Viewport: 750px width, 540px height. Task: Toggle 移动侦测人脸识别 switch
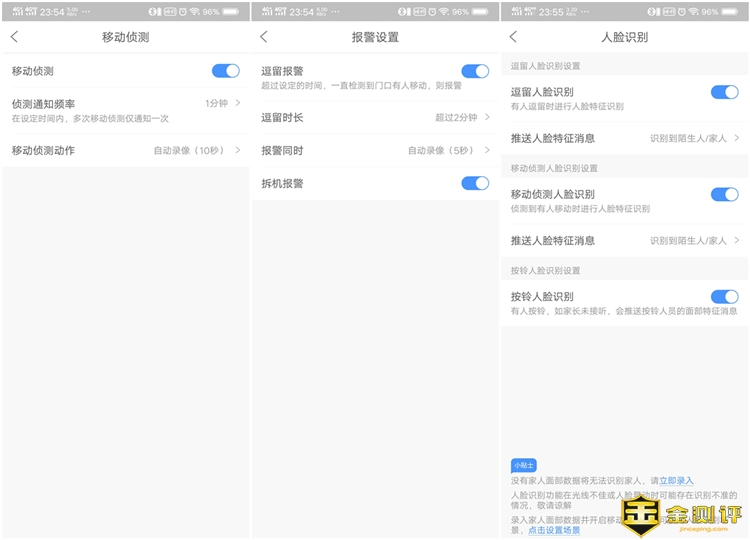tap(724, 194)
